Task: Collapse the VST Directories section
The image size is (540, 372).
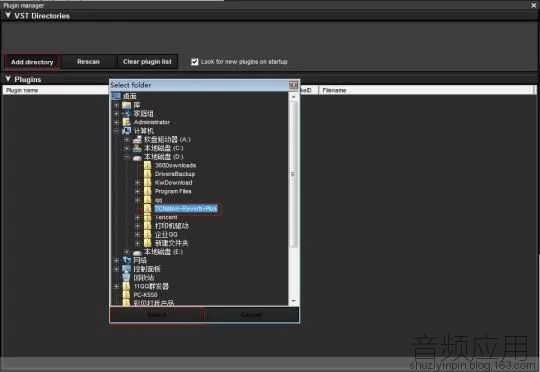Action: point(8,16)
